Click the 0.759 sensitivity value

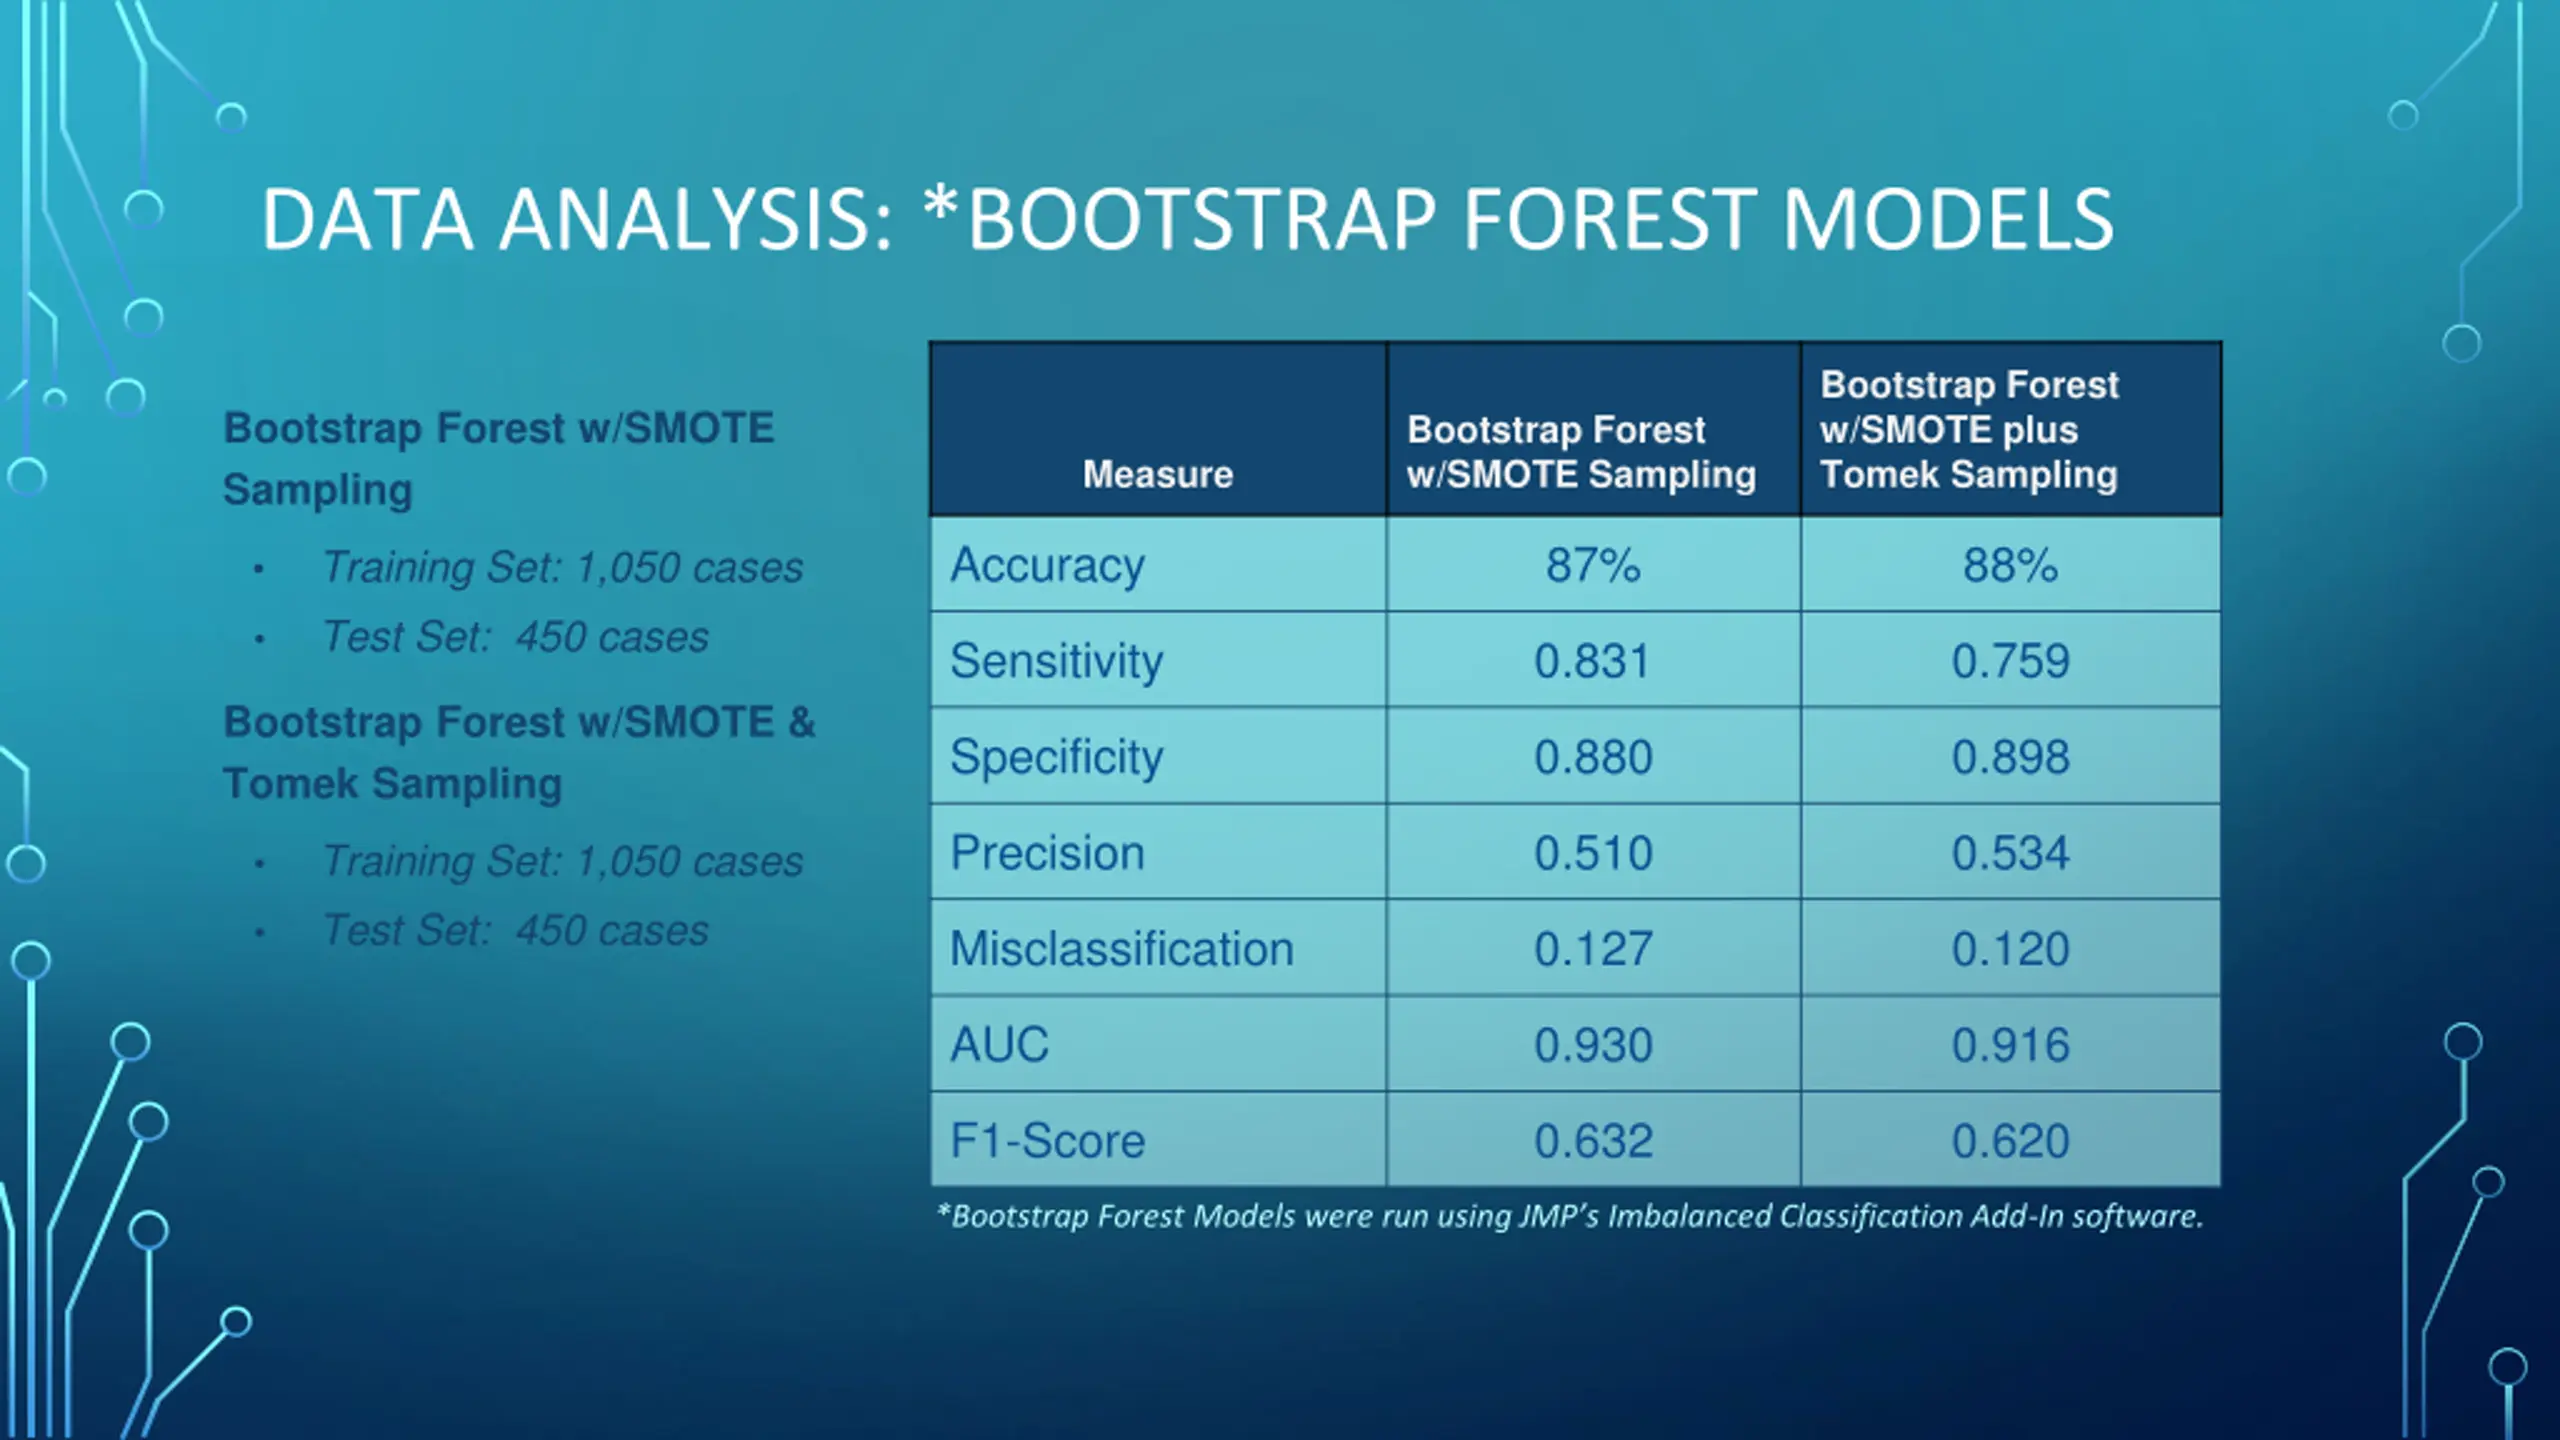(x=2010, y=661)
